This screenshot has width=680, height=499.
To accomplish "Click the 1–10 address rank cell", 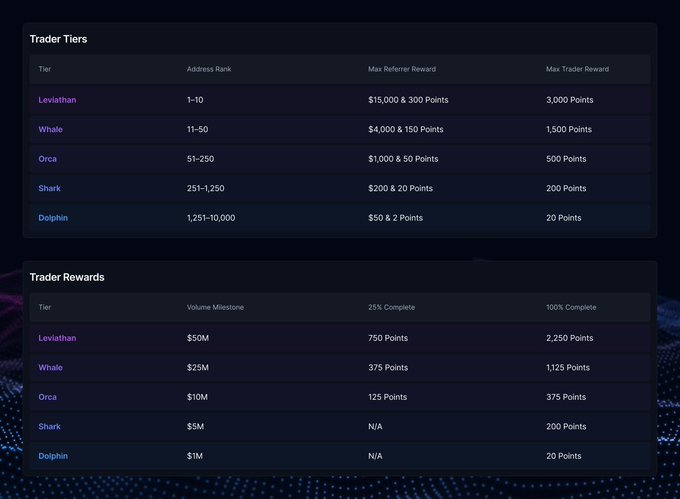I will point(195,100).
